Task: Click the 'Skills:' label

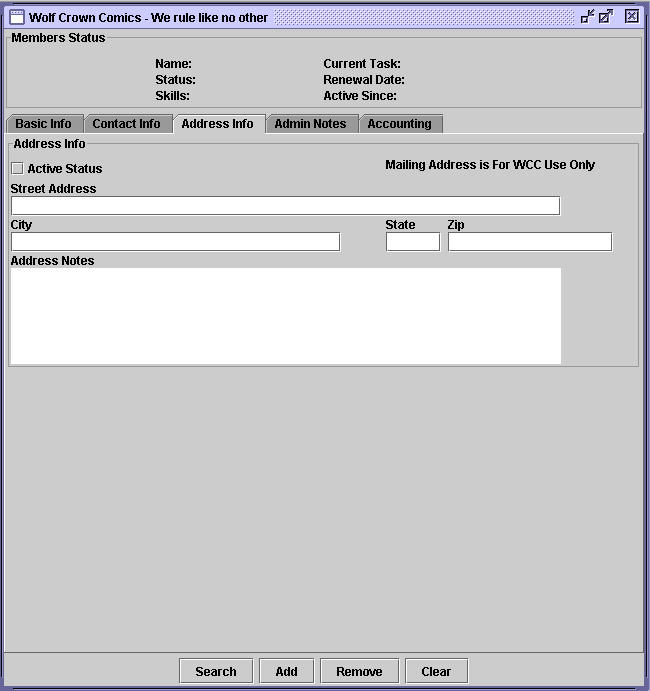Action: click(x=172, y=96)
